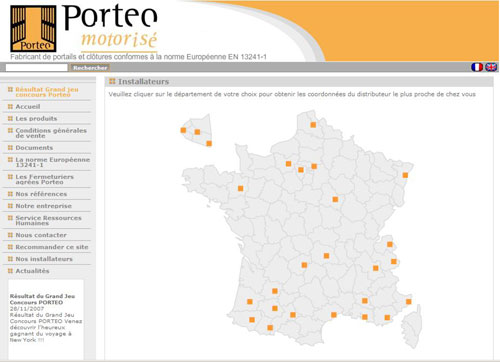Click the orange marker in Brittany region

[x=240, y=188]
